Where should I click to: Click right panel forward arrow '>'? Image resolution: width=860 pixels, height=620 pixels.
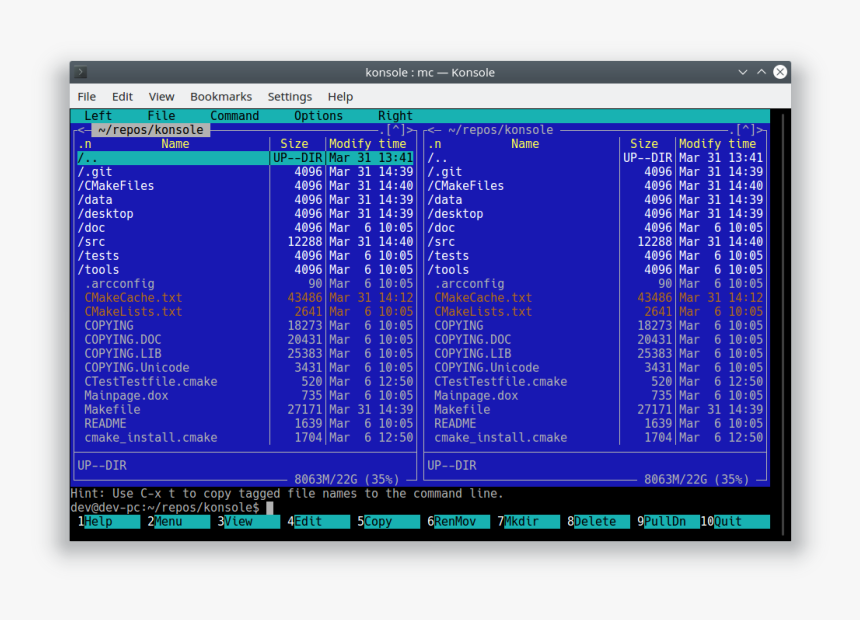[760, 130]
